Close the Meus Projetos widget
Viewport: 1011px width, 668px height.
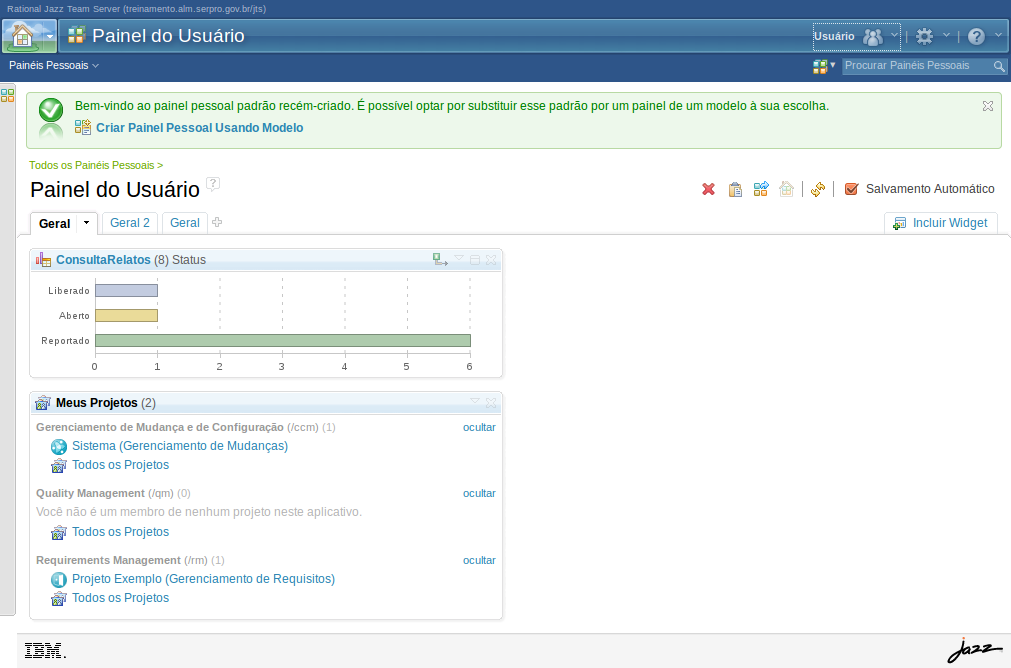[x=491, y=402]
